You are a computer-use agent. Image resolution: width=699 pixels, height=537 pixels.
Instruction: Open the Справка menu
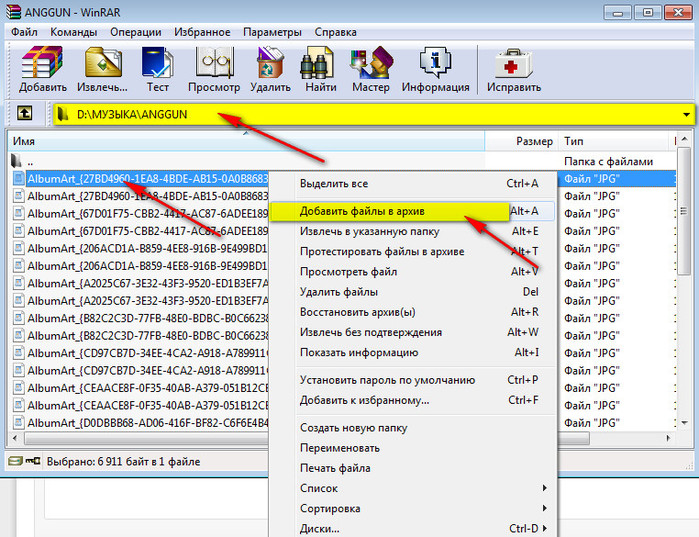click(336, 32)
